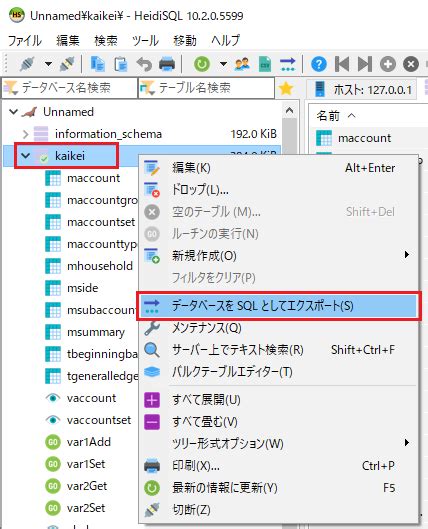Select the var1Add routine

(89, 442)
